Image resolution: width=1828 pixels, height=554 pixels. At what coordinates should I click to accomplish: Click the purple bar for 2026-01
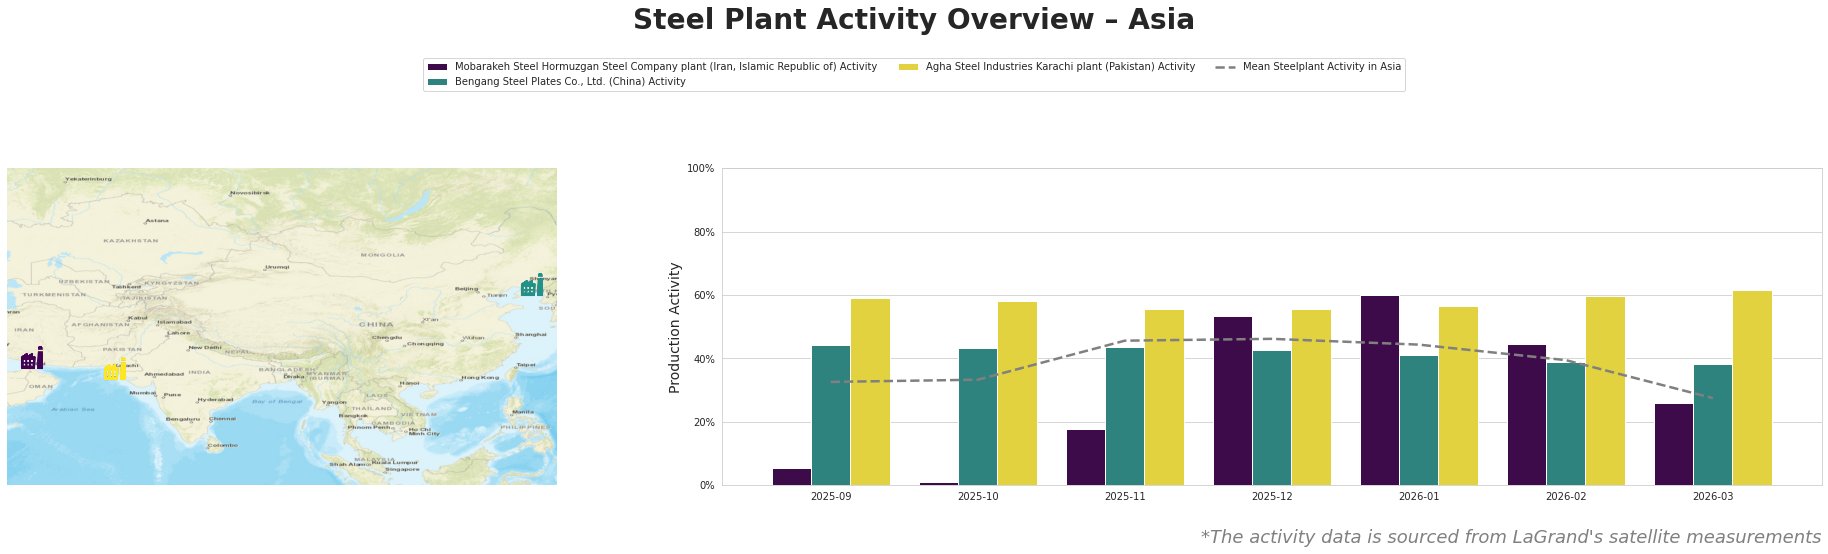[x=1380, y=390]
